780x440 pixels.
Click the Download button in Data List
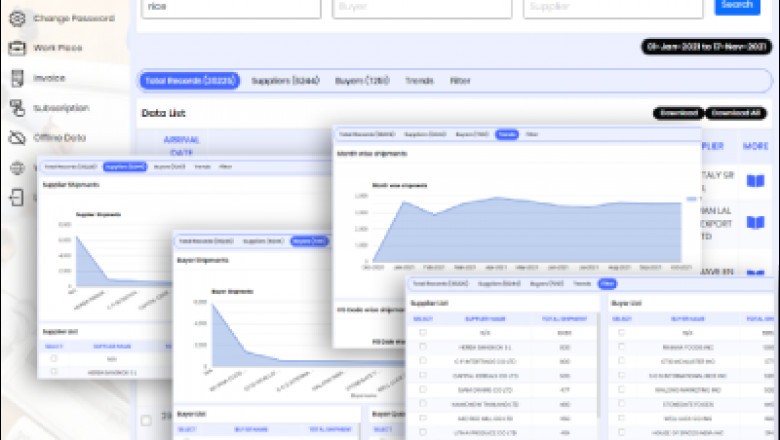678,114
